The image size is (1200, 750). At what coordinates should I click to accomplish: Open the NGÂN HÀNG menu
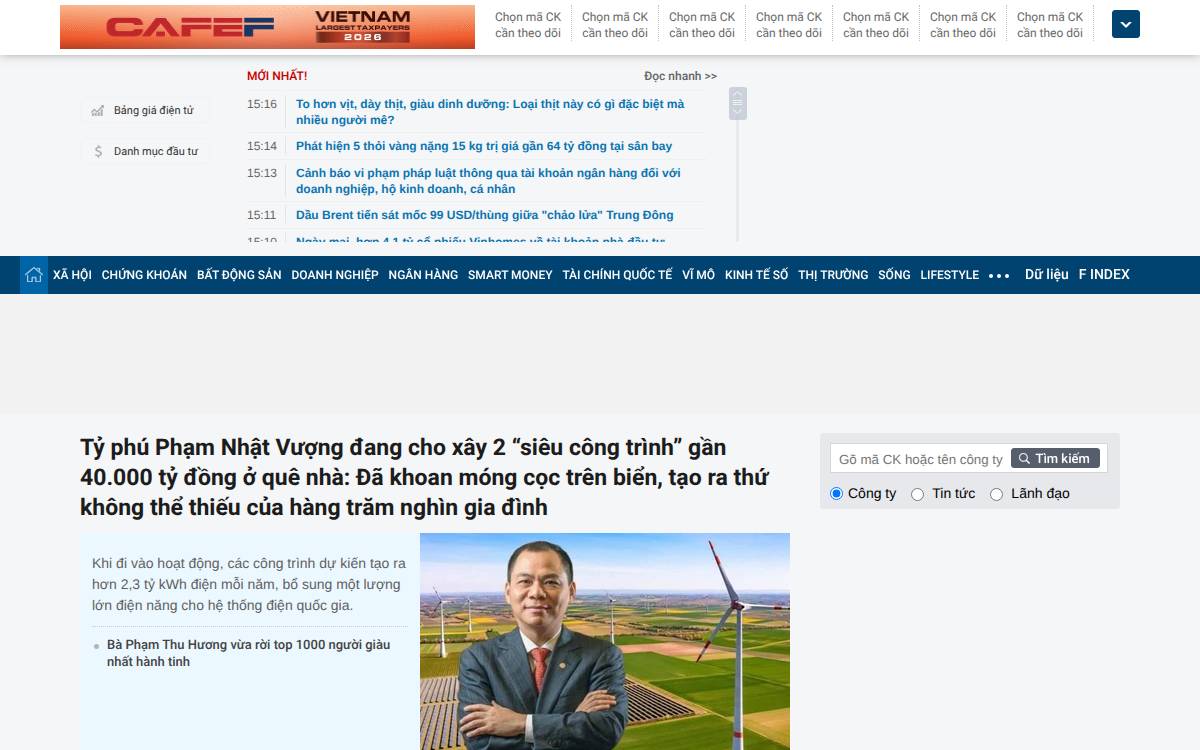pos(423,275)
